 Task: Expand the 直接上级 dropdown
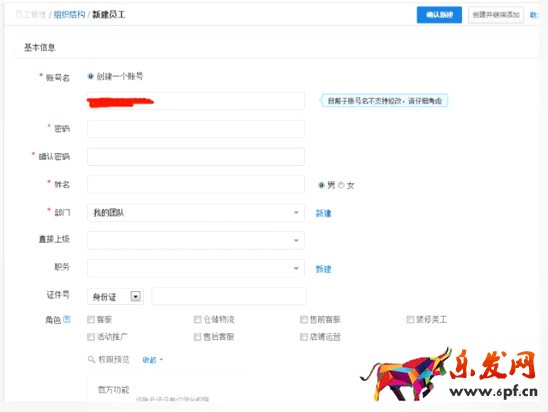point(196,240)
